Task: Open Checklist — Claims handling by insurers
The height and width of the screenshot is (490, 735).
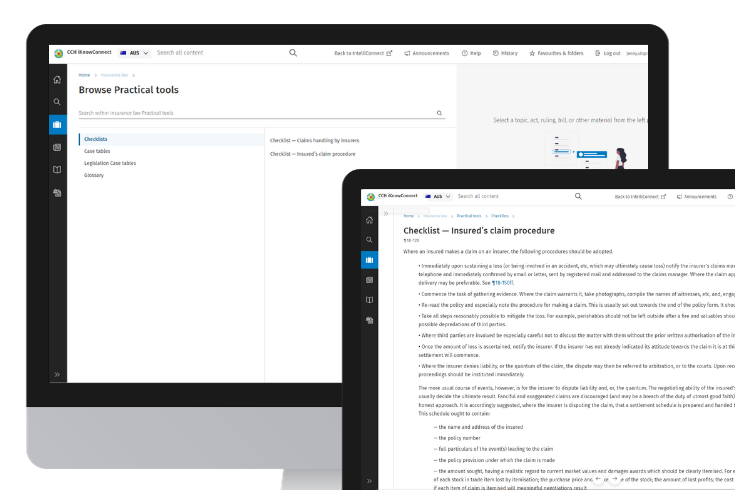Action: 315,139
